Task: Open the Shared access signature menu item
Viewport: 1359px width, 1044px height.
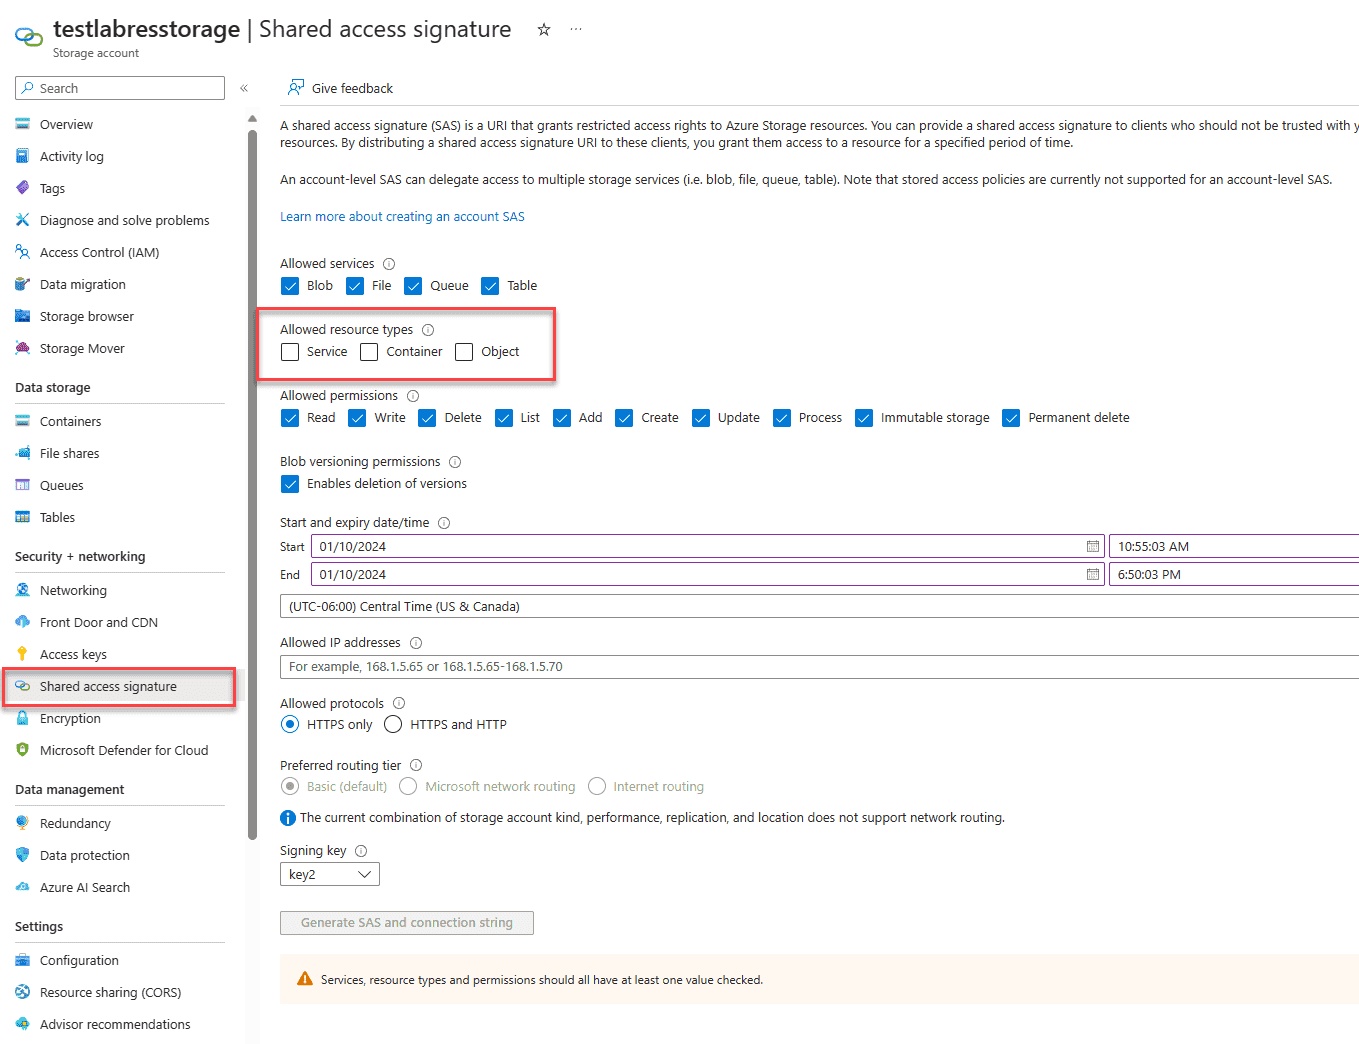Action: 120,687
